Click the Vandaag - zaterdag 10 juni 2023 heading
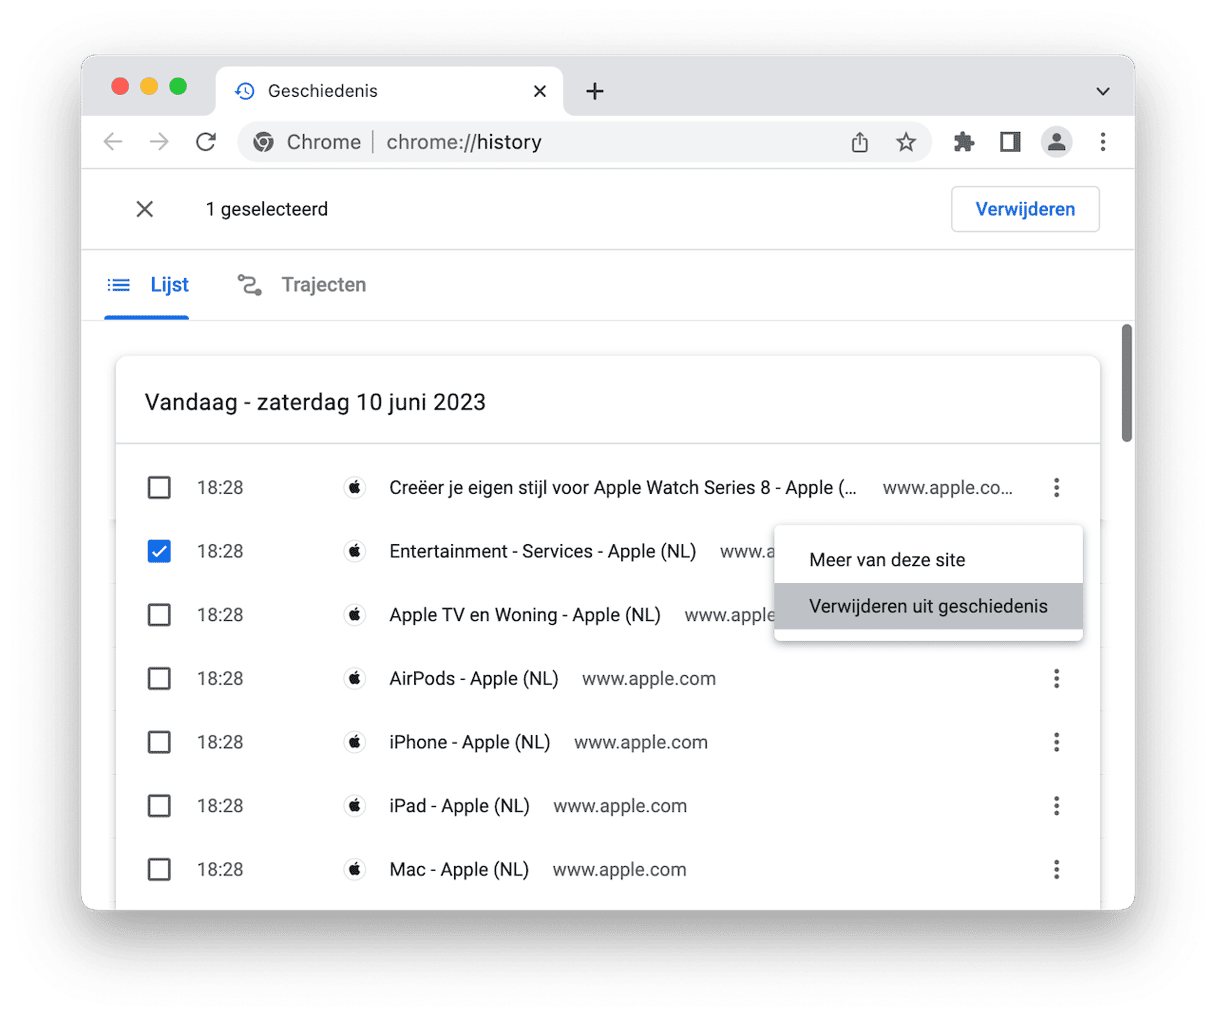 [x=315, y=402]
